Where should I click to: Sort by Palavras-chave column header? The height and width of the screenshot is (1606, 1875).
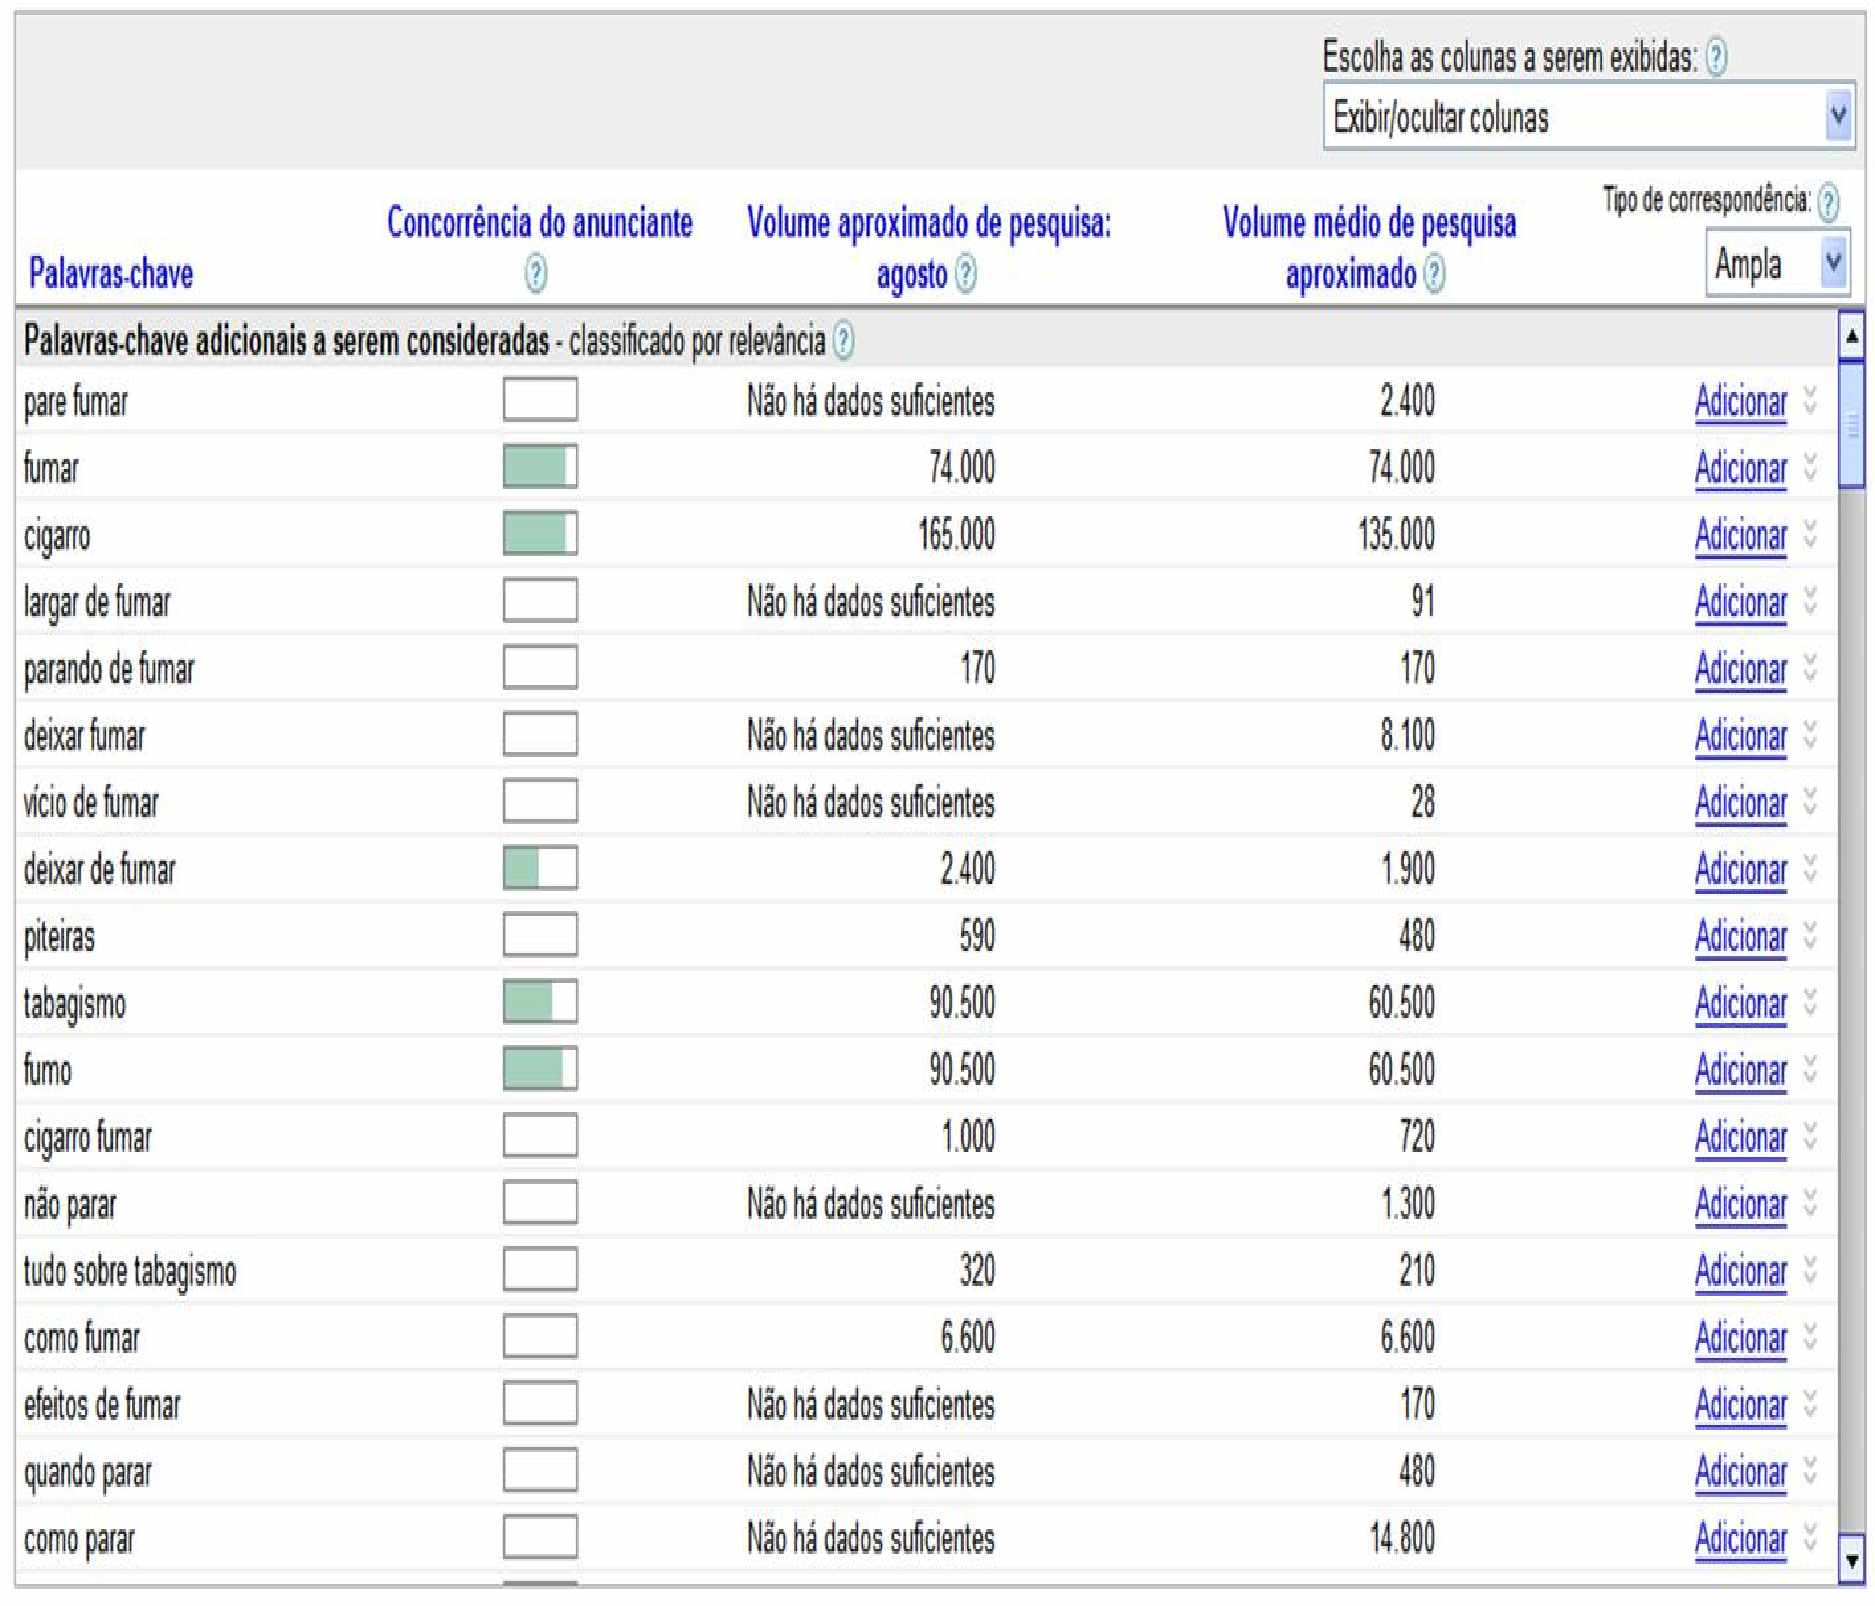(111, 273)
